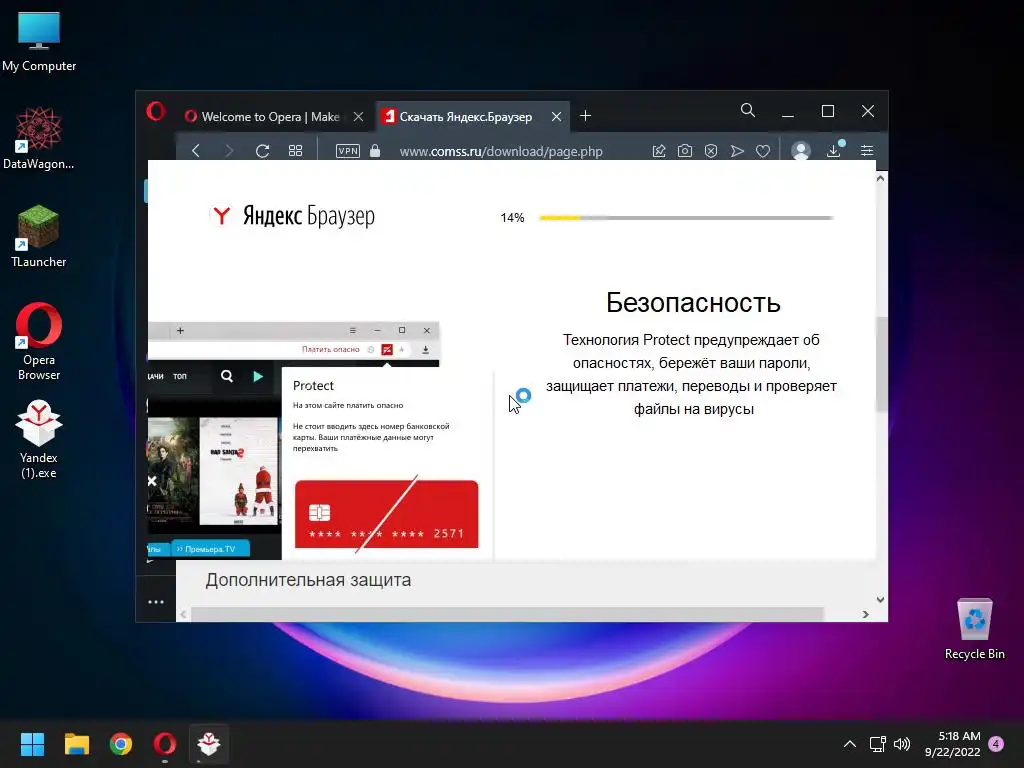Toggle the VPN badge in address bar
The image size is (1024, 768).
(347, 151)
